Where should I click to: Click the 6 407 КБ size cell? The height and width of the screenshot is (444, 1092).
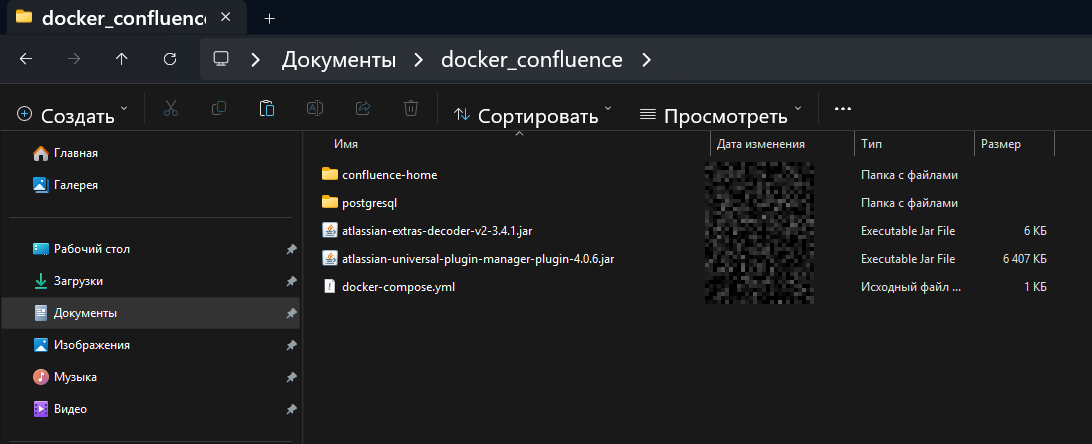[x=1024, y=259]
